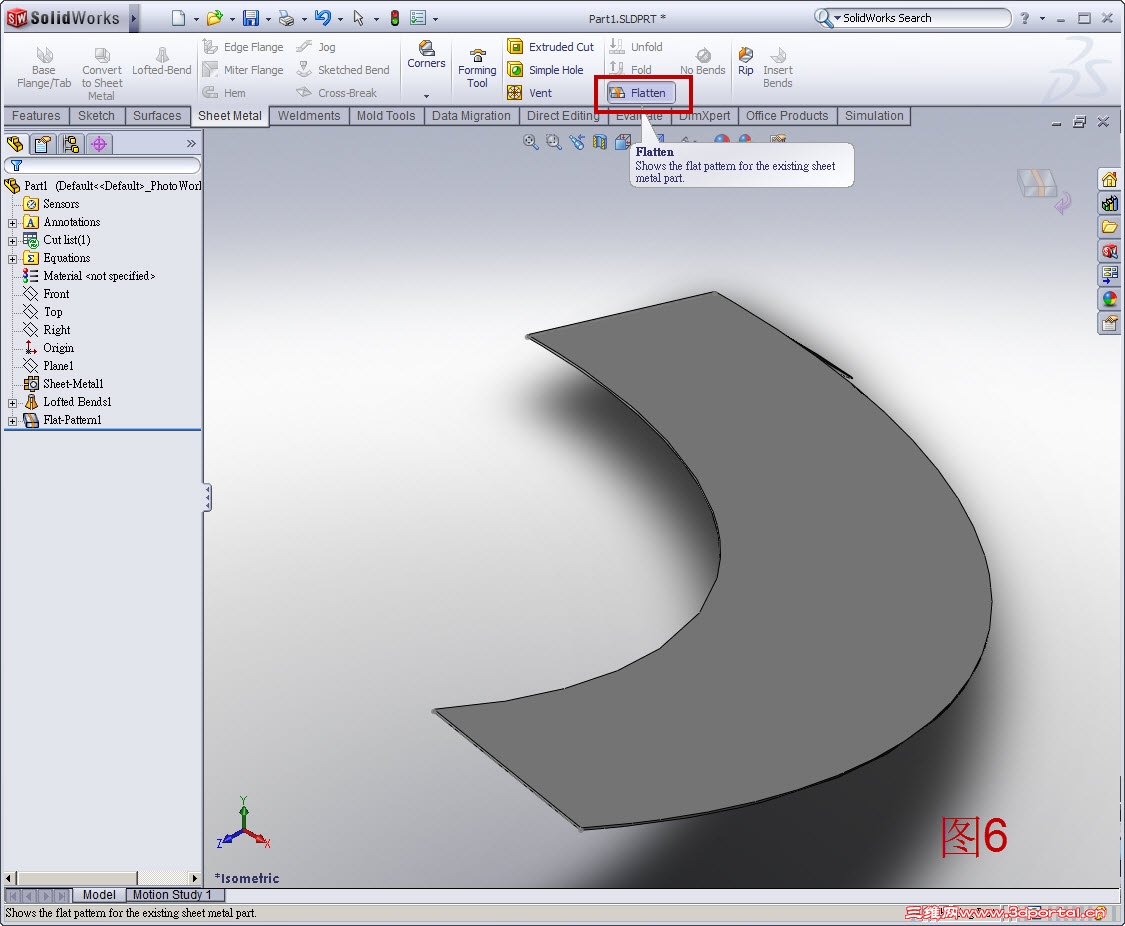
Task: Click the No Bends tool
Action: click(702, 62)
